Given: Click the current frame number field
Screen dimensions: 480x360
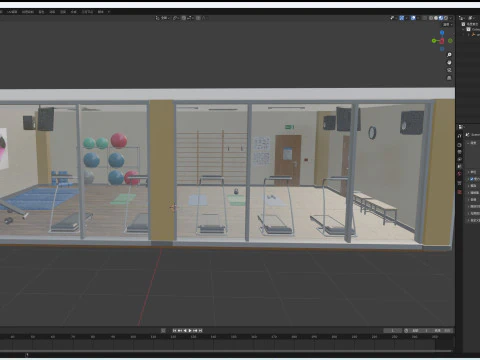Looking at the screenshot, I should (393, 330).
